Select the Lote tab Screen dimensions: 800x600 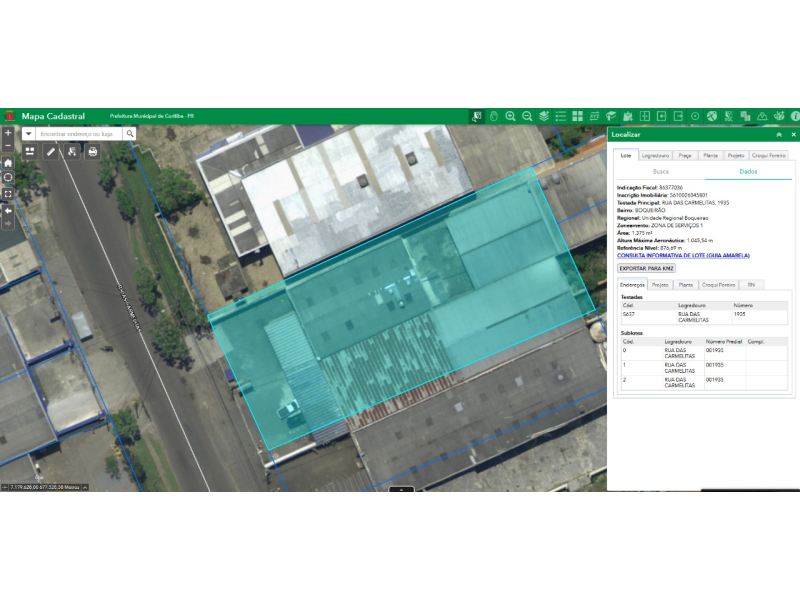(x=626, y=156)
